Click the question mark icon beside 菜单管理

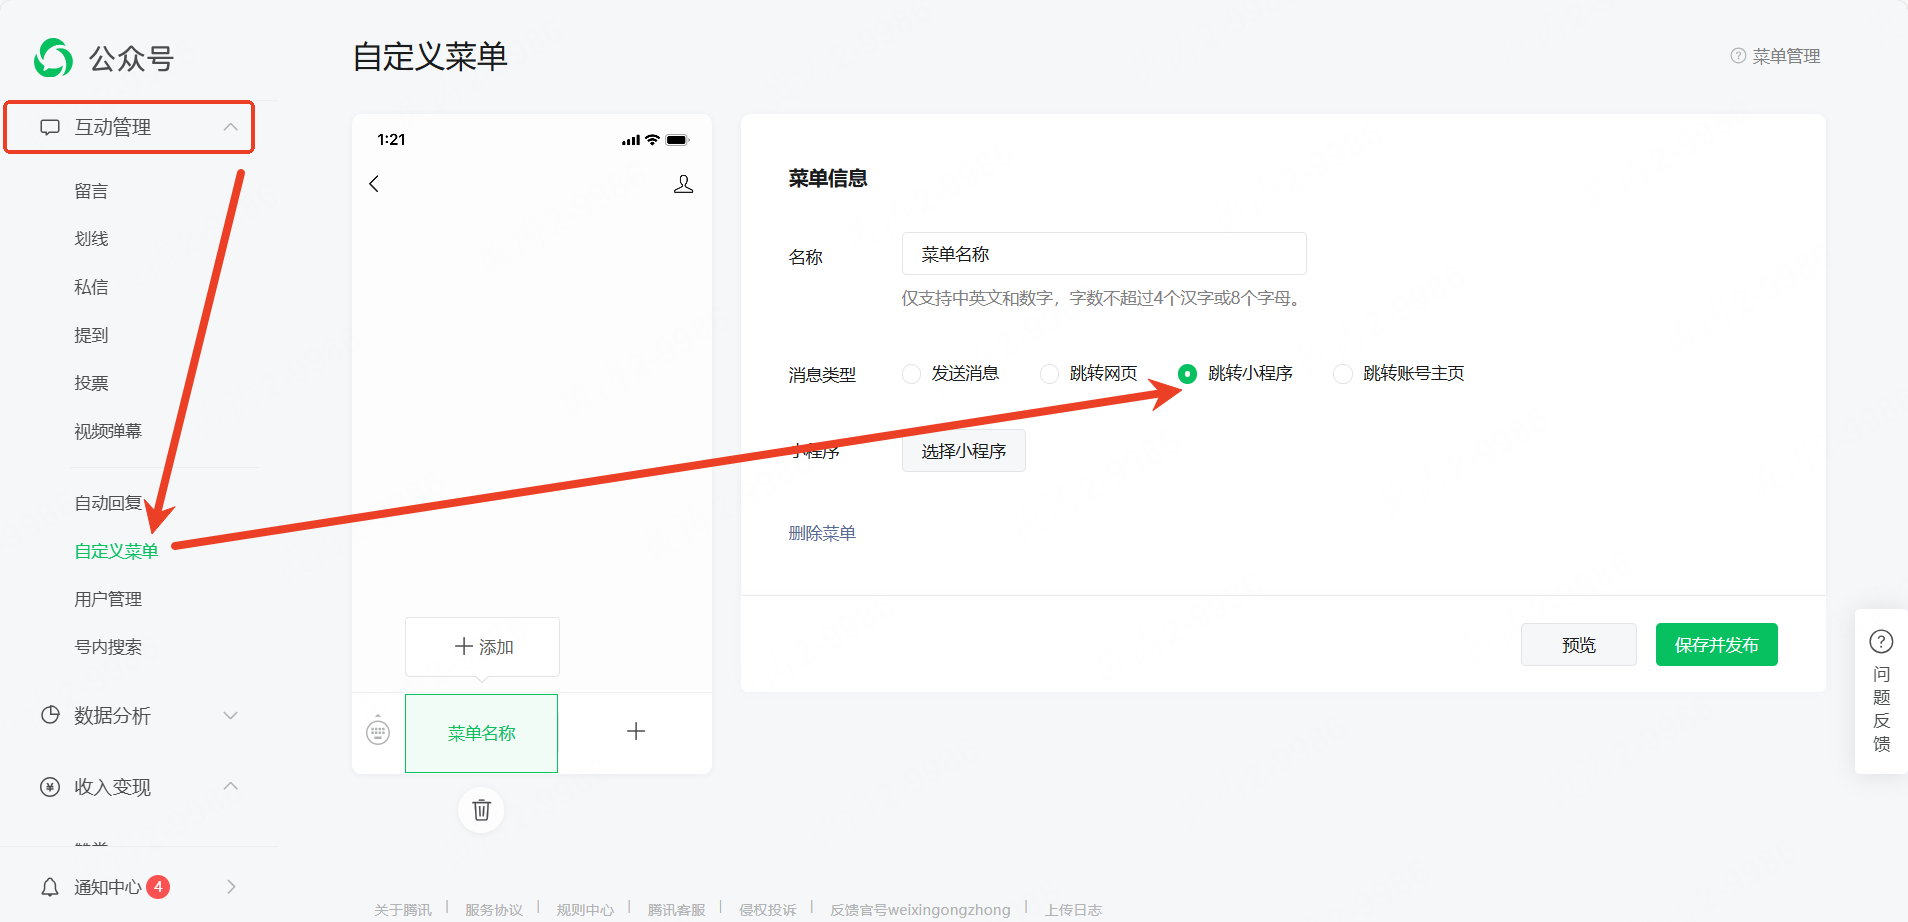(1738, 56)
